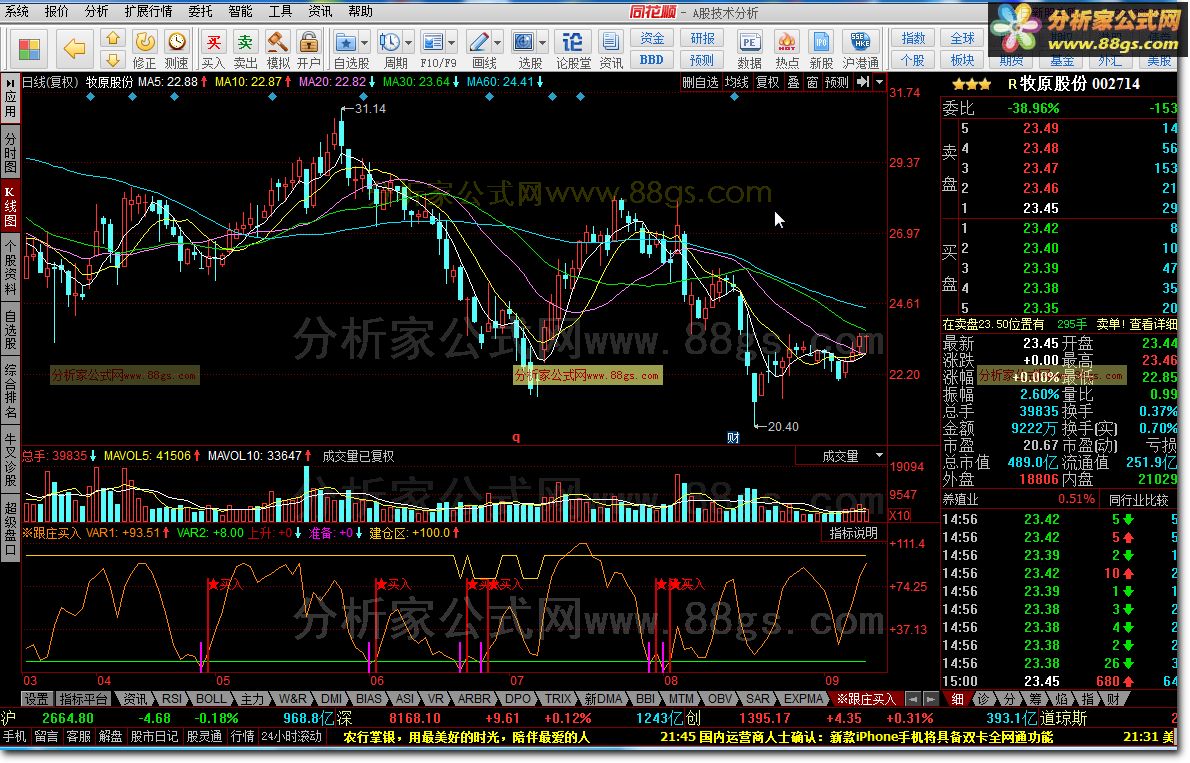
Task: Open the 沪港通 SSE-HKE icon
Action: [x=861, y=50]
